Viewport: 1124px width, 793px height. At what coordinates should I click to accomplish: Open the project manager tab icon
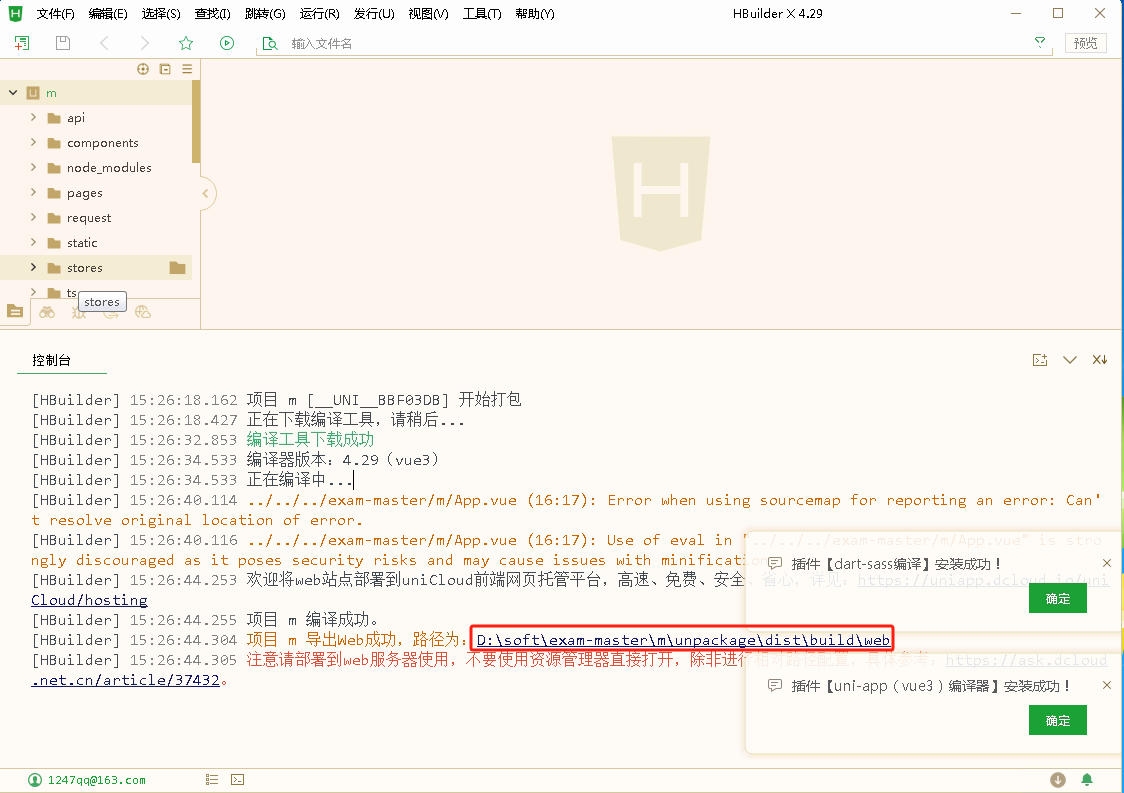[15, 311]
